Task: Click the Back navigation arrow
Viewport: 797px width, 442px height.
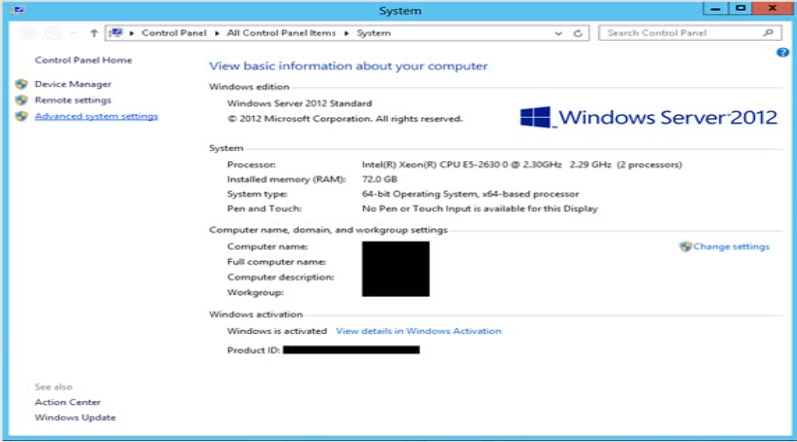Action: pos(27,33)
